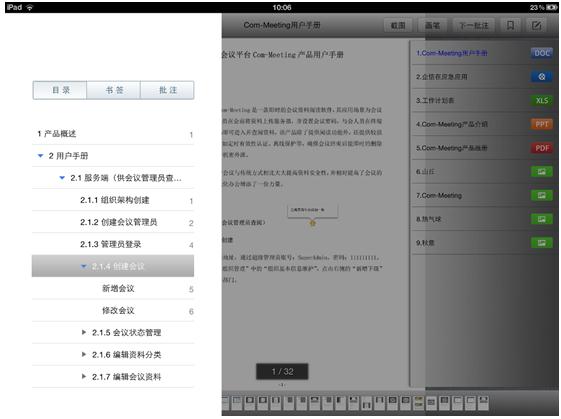Tap the 画笔 brush button
Image resolution: width=561 pixels, height=419 pixels.
point(433,25)
